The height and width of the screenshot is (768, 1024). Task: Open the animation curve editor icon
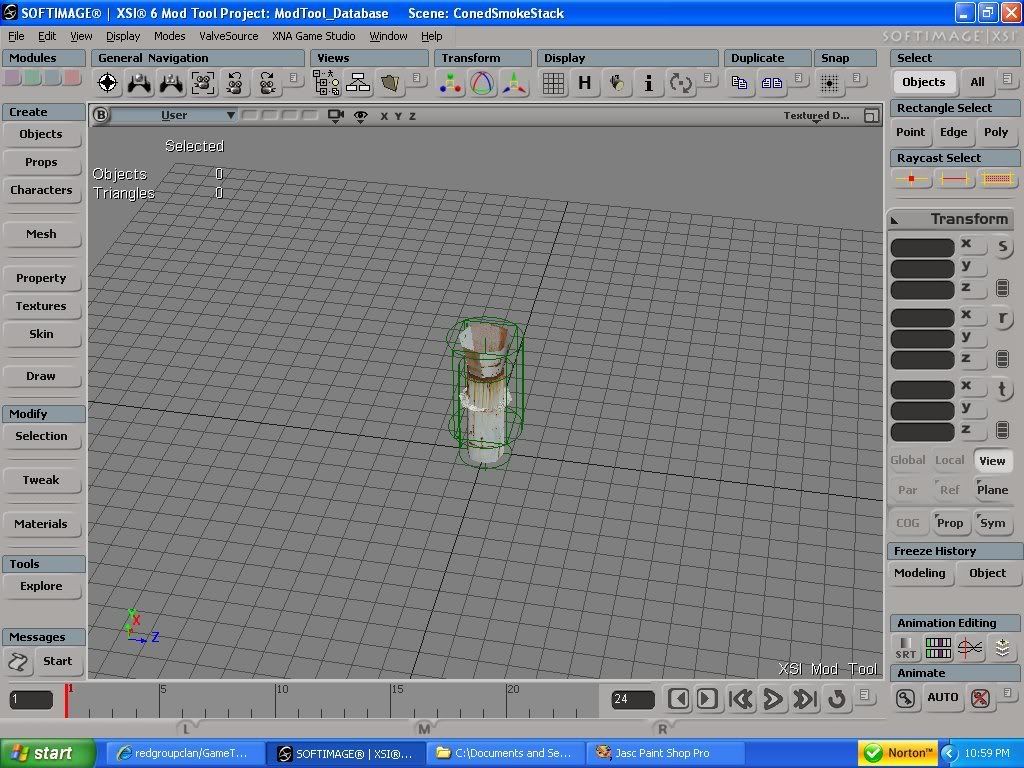970,648
